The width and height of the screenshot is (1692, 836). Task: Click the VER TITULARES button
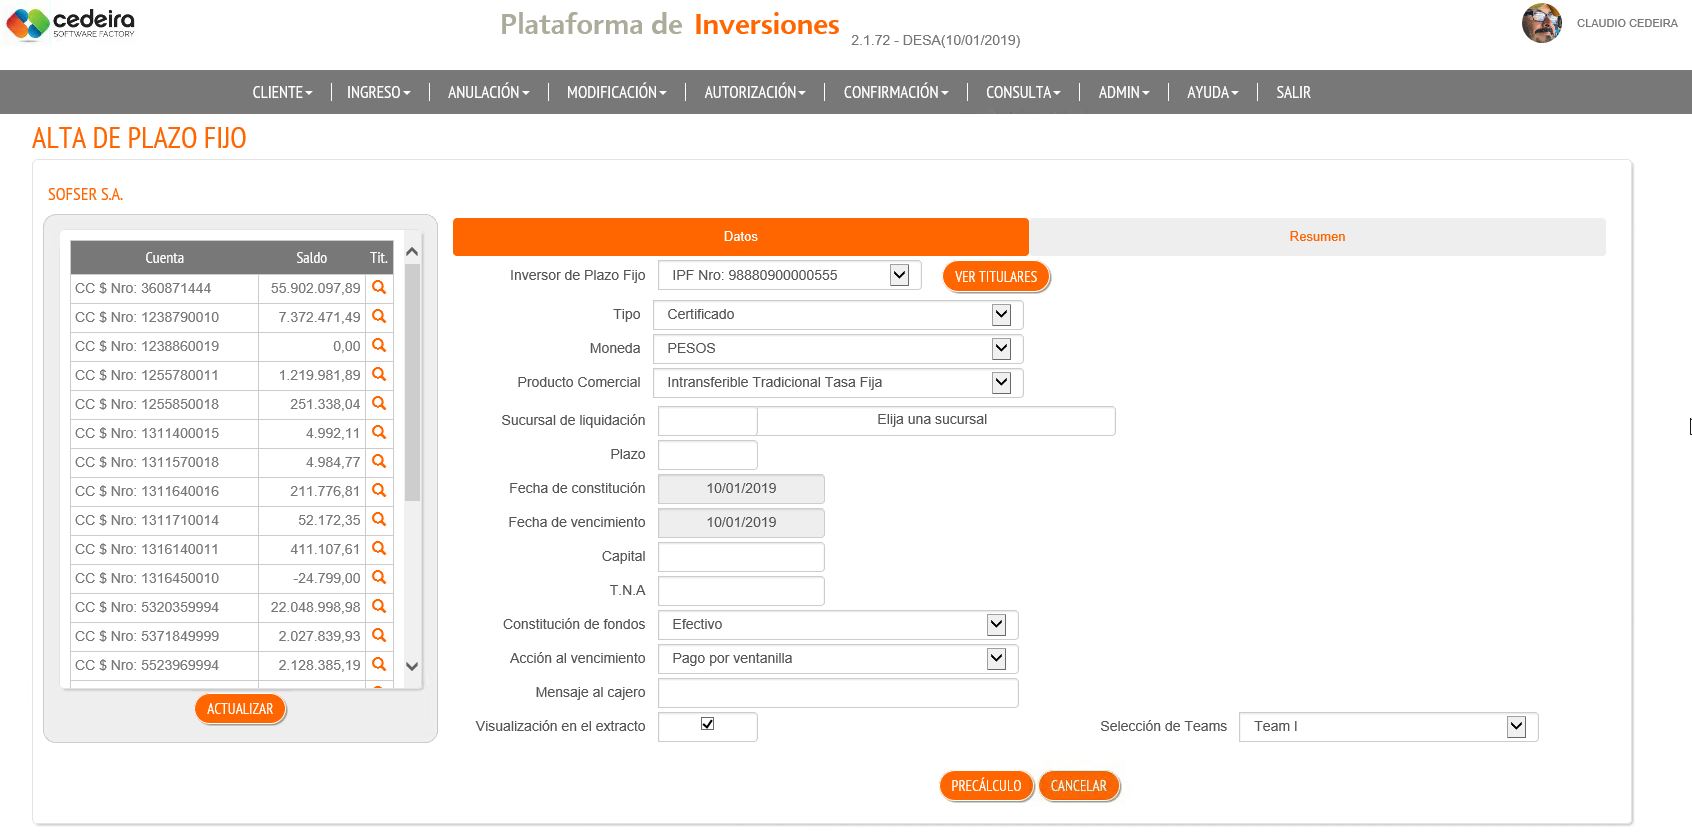996,277
